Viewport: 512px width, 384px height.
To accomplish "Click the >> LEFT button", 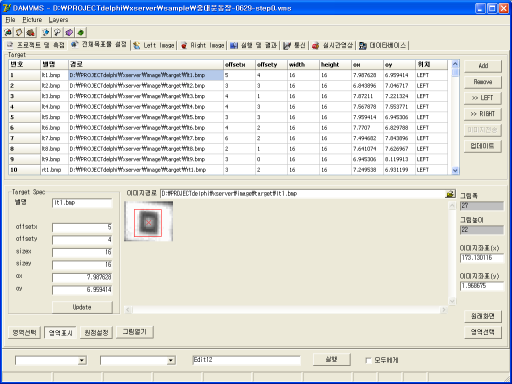I will tap(483, 98).
